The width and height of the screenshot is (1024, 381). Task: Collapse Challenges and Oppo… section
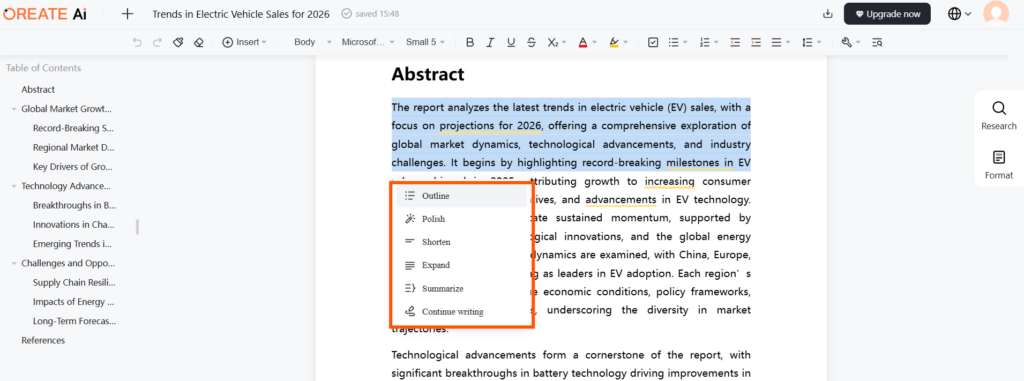[14, 263]
